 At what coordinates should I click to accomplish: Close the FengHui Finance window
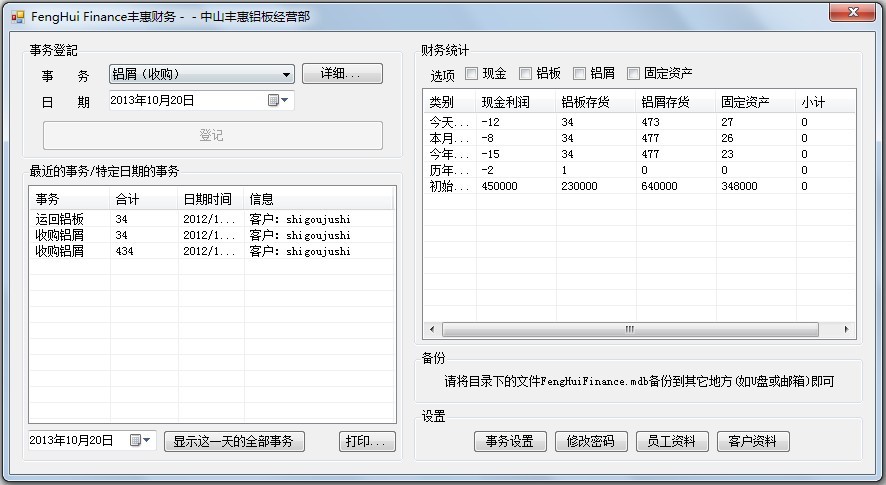point(853,12)
